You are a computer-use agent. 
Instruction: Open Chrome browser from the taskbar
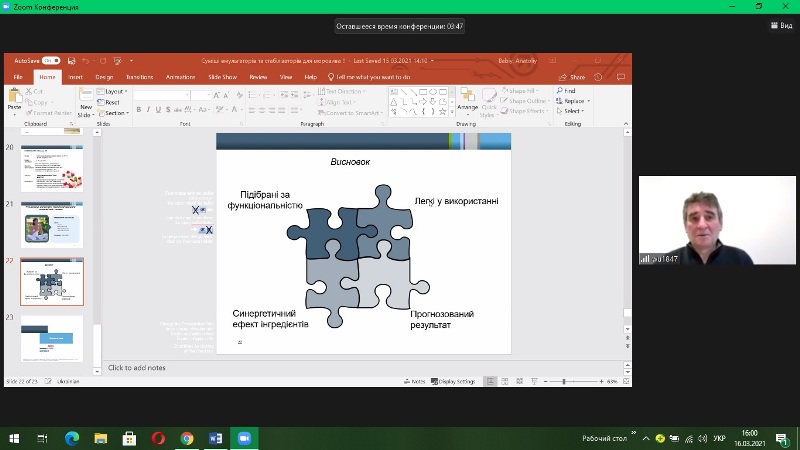187,438
